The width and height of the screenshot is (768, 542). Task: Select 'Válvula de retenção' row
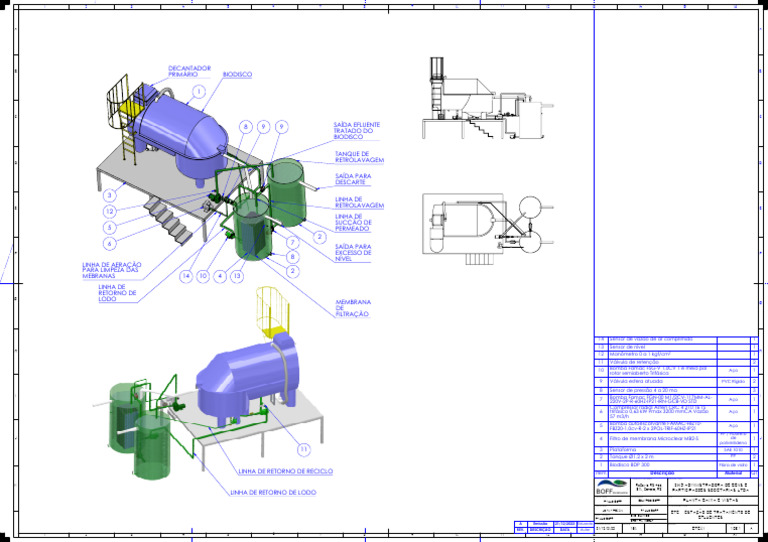[x=676, y=362]
